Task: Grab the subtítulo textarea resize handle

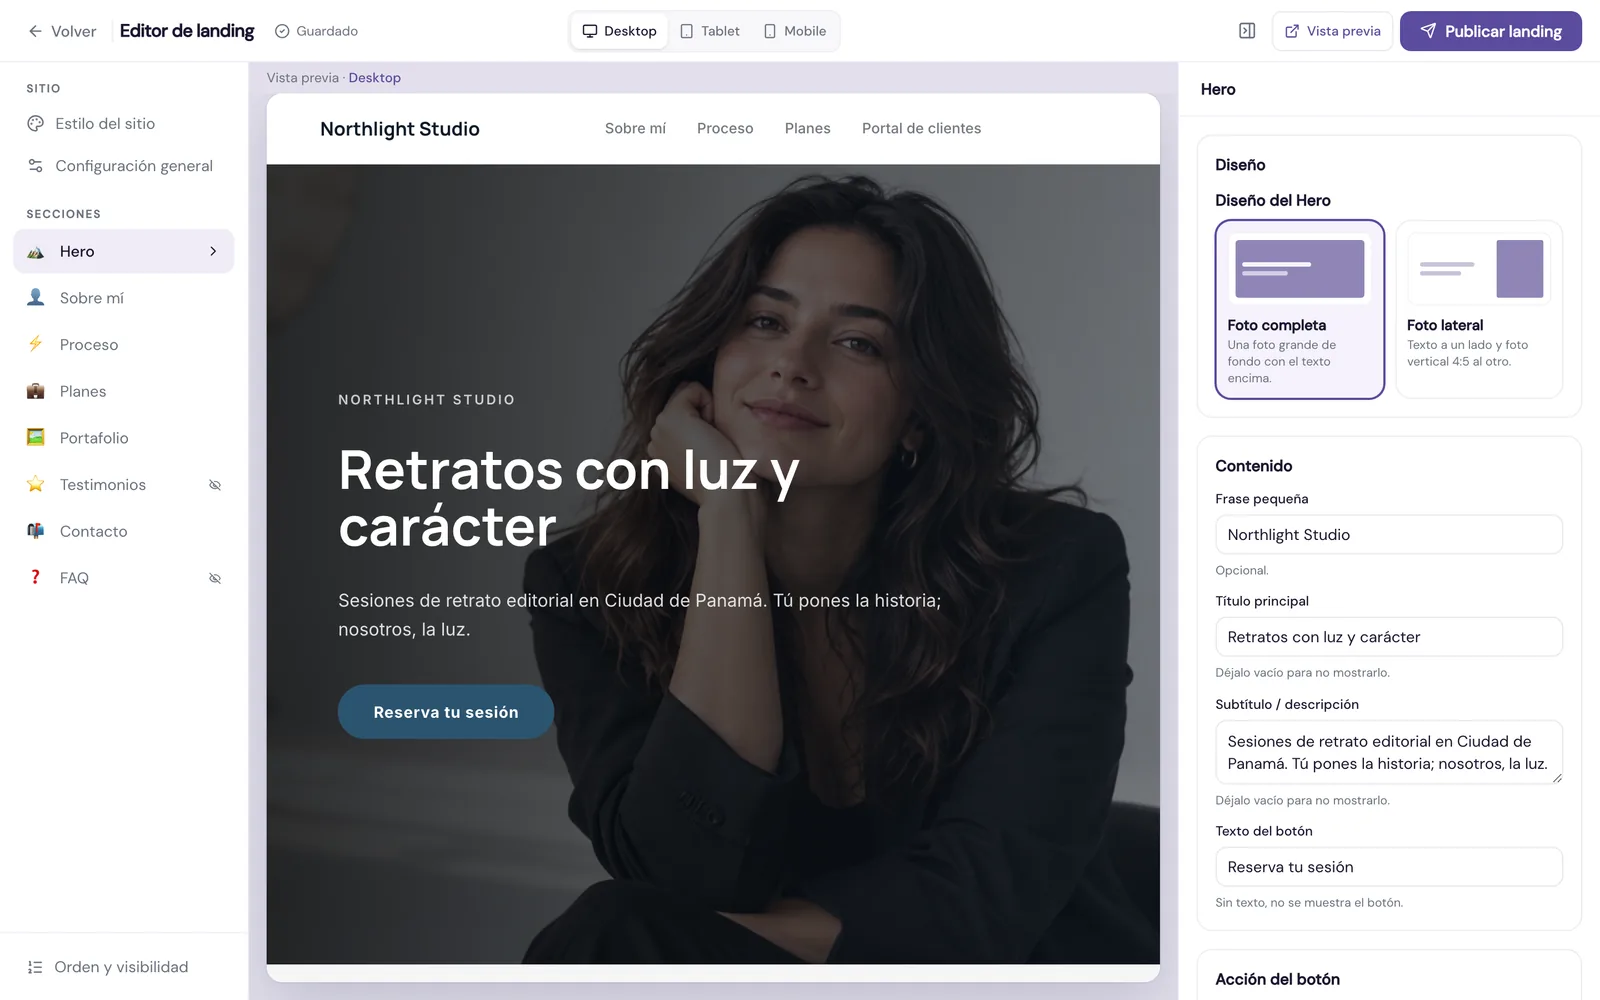Action: pyautogui.click(x=1557, y=778)
